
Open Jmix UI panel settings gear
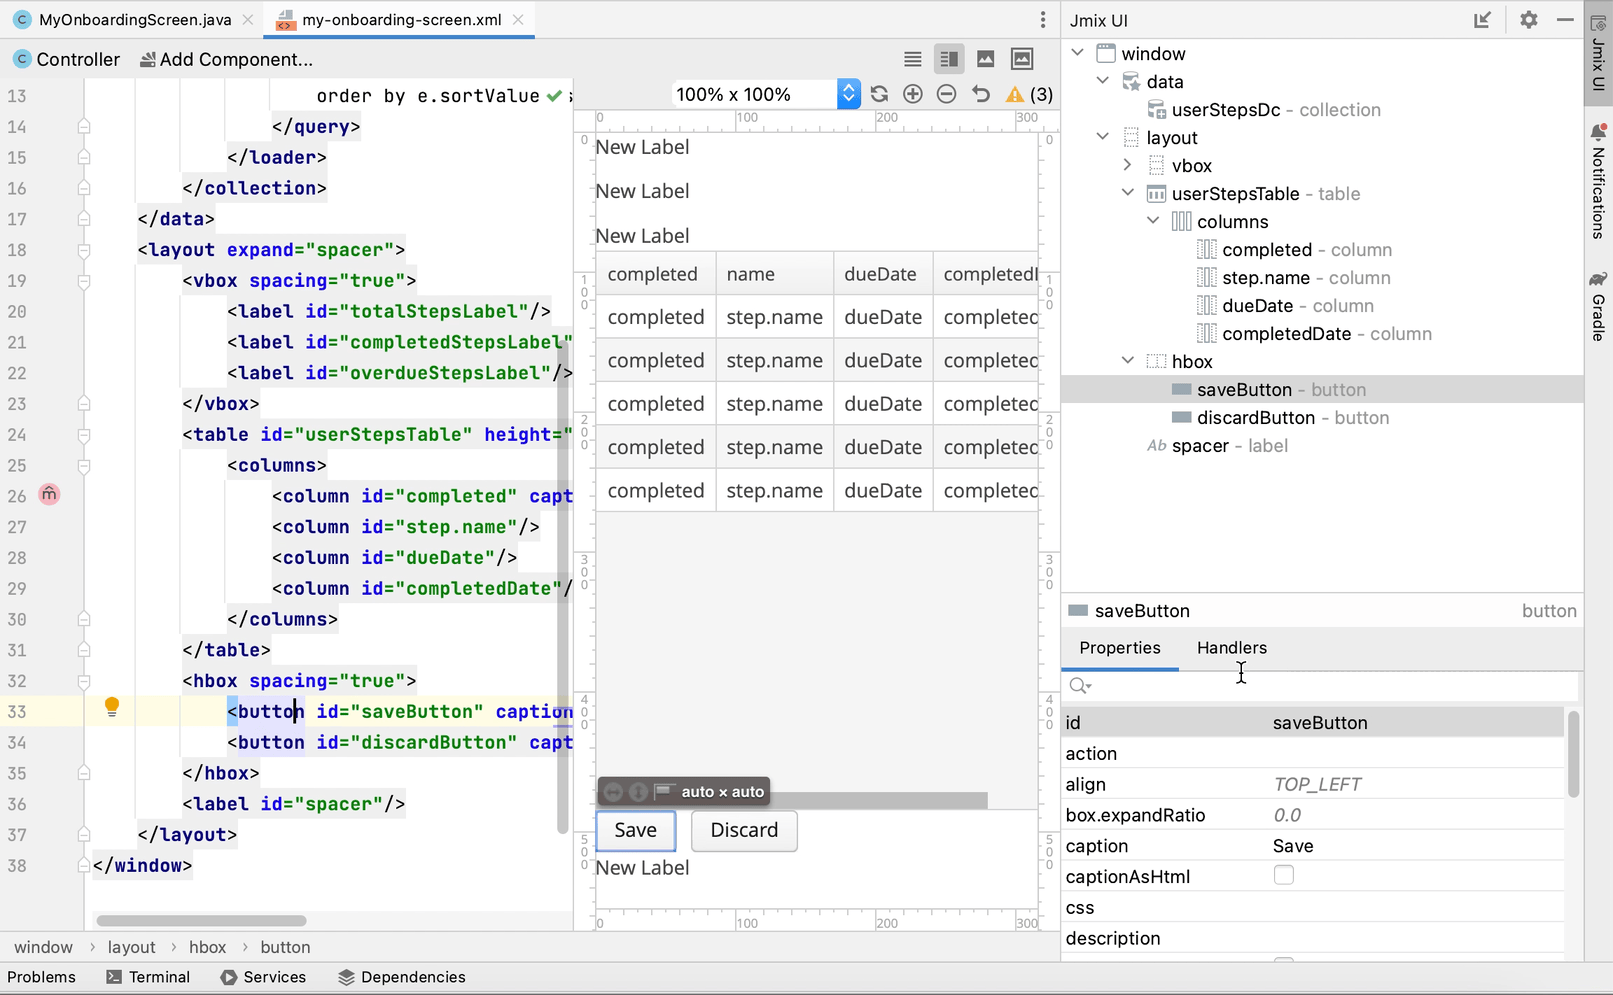[1528, 20]
